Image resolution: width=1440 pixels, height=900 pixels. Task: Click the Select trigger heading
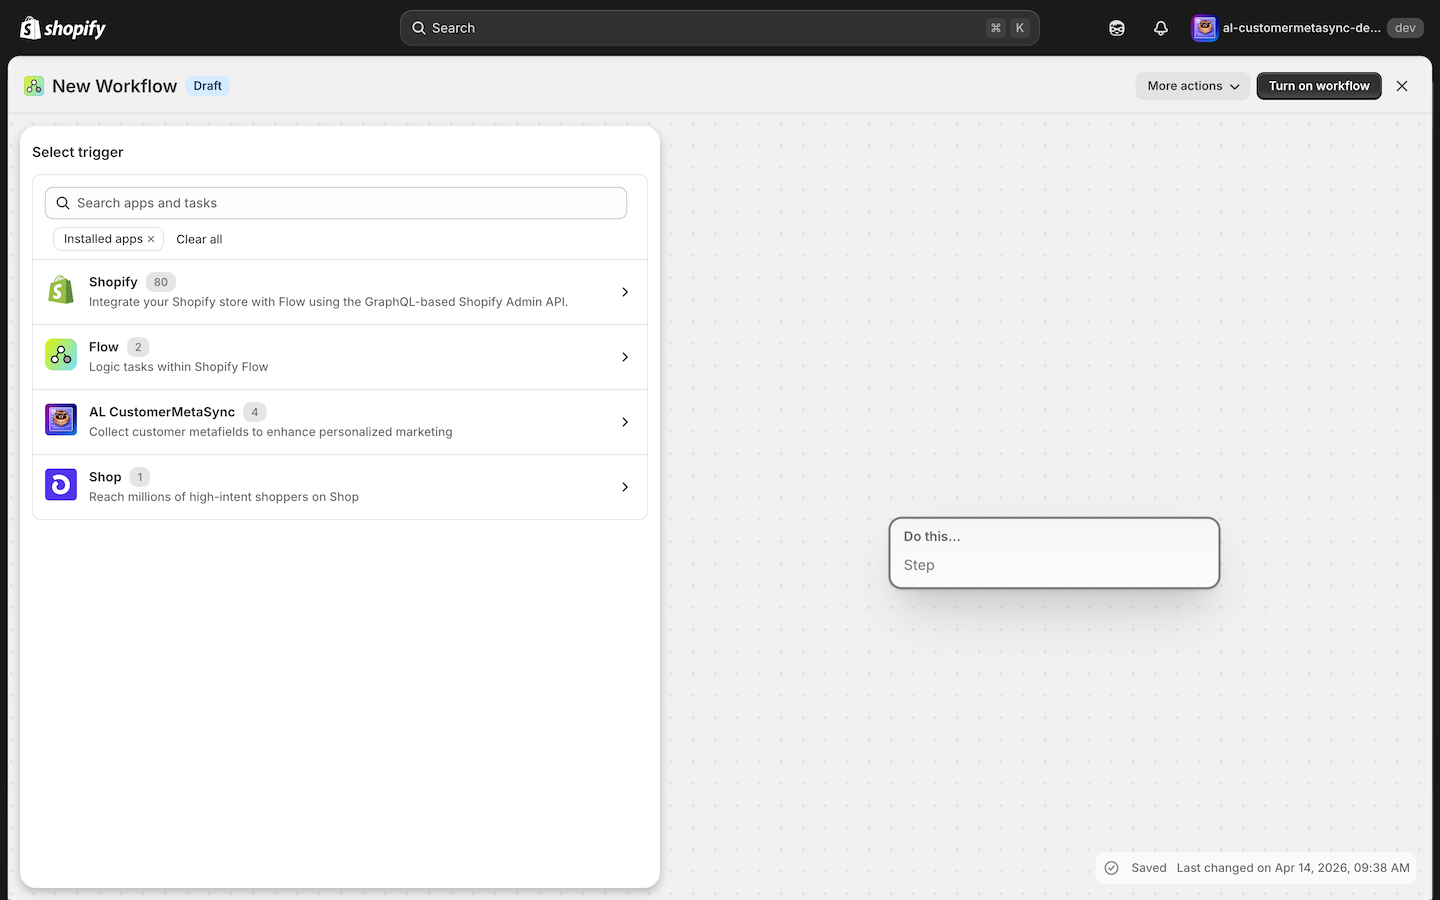click(78, 152)
